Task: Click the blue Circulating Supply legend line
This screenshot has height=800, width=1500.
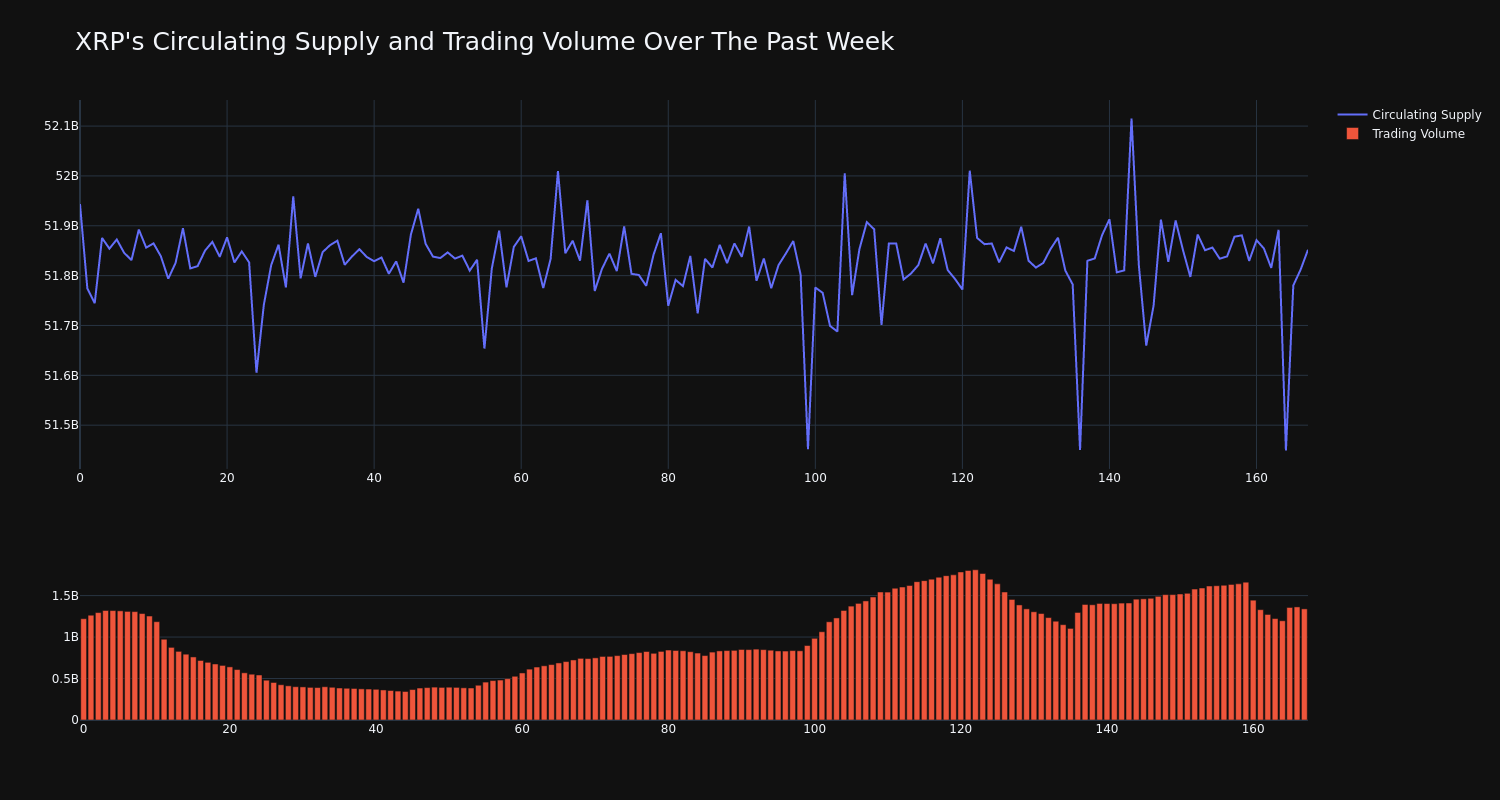Action: [x=1352, y=115]
